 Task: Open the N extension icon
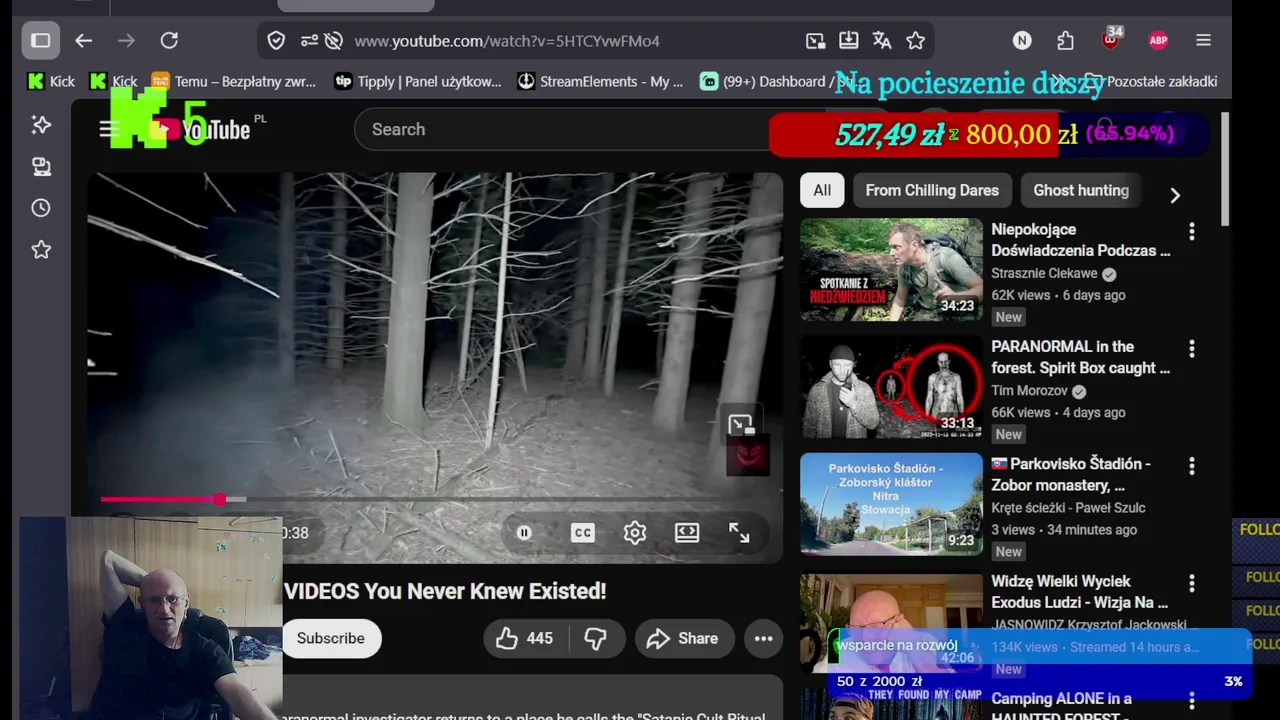[x=1021, y=41]
